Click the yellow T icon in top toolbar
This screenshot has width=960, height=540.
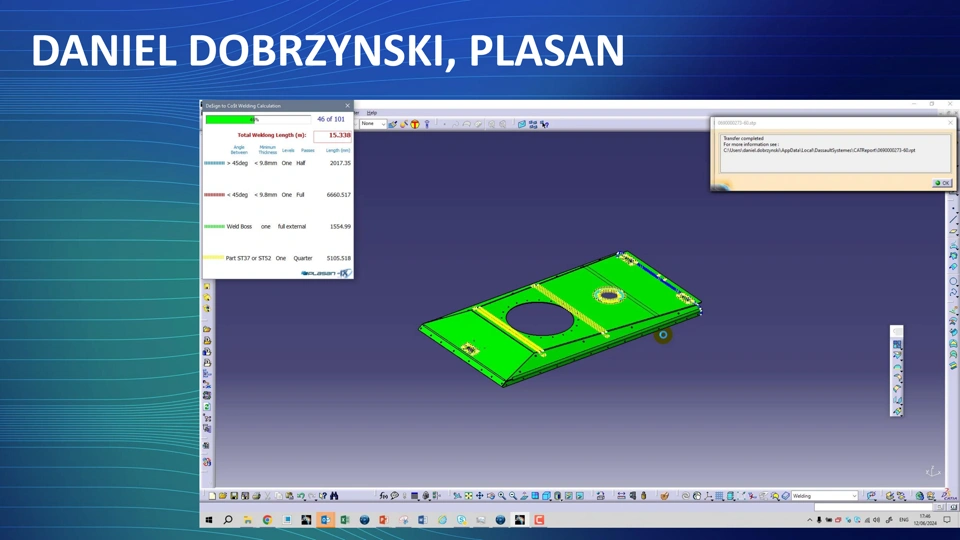click(x=415, y=124)
